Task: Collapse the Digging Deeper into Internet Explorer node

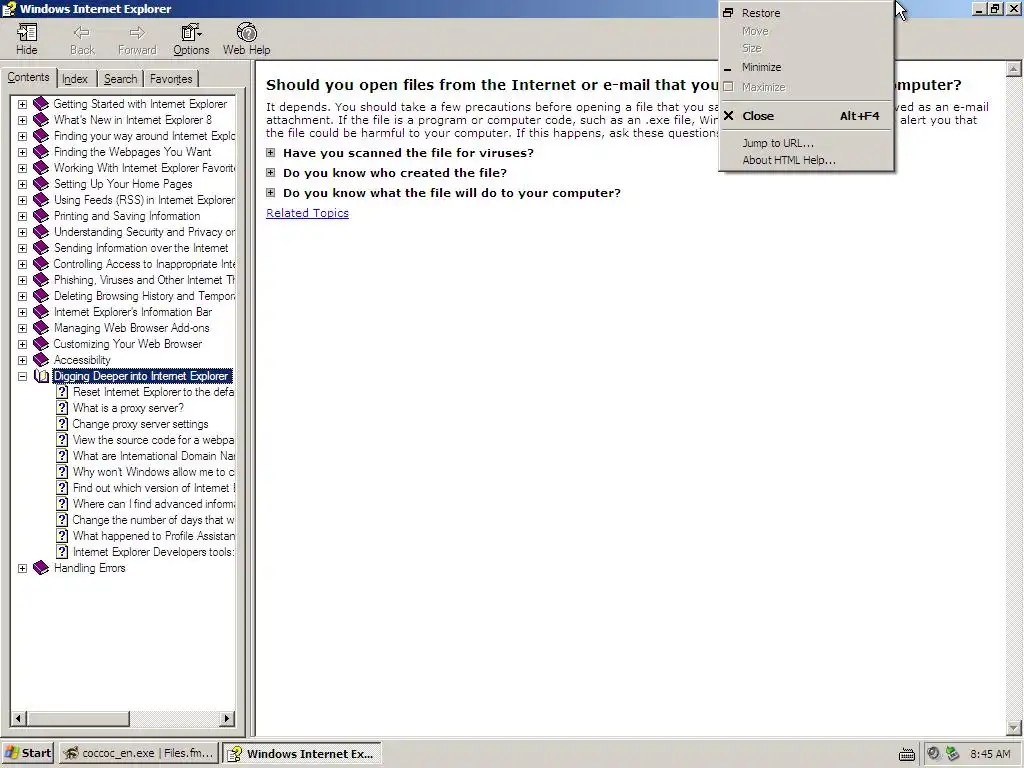Action: (22, 377)
